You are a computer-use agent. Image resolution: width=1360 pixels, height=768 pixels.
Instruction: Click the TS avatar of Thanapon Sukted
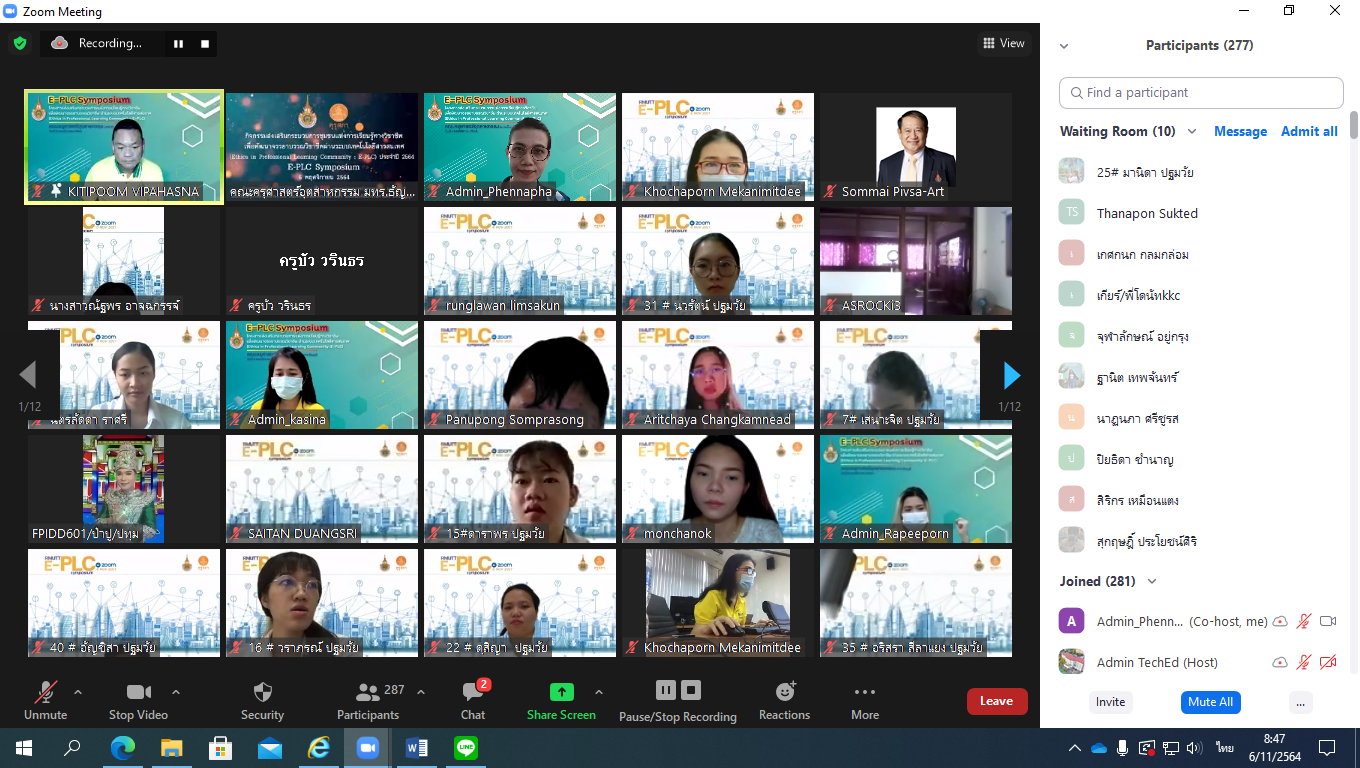(x=1072, y=212)
